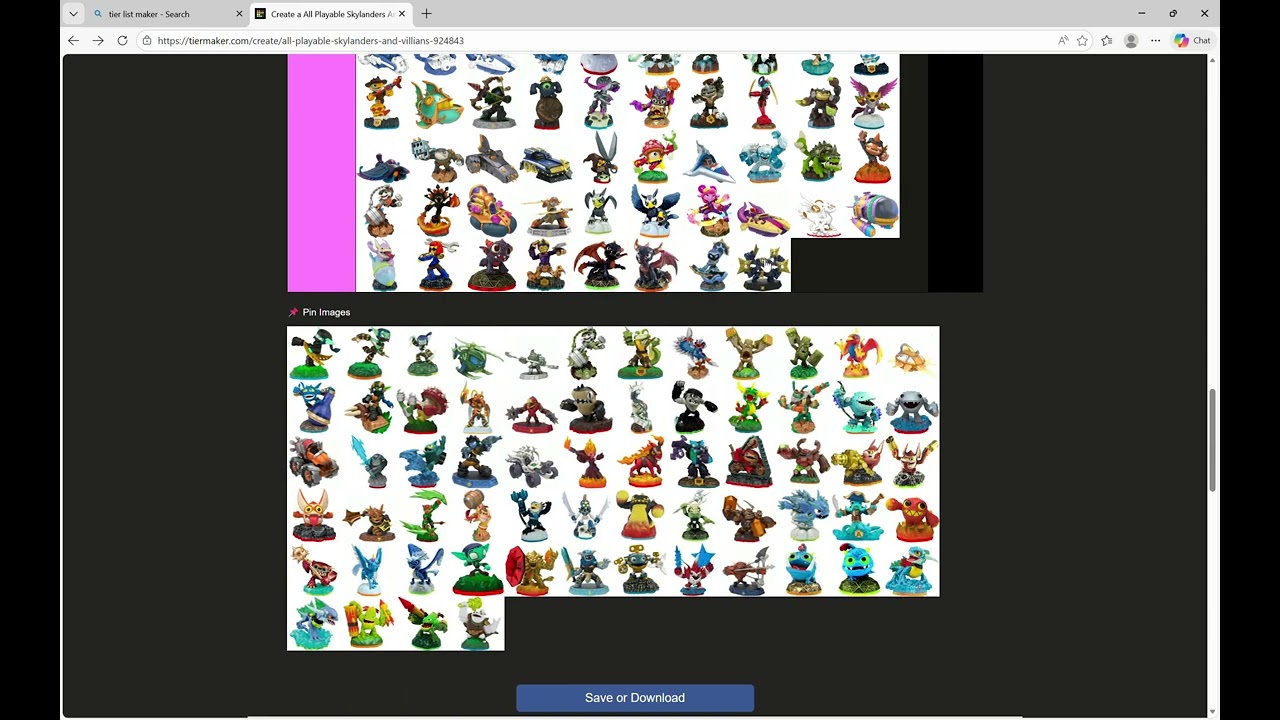
Task: Select the green Stealth Stinger helicopter image
Action: (x=476, y=353)
